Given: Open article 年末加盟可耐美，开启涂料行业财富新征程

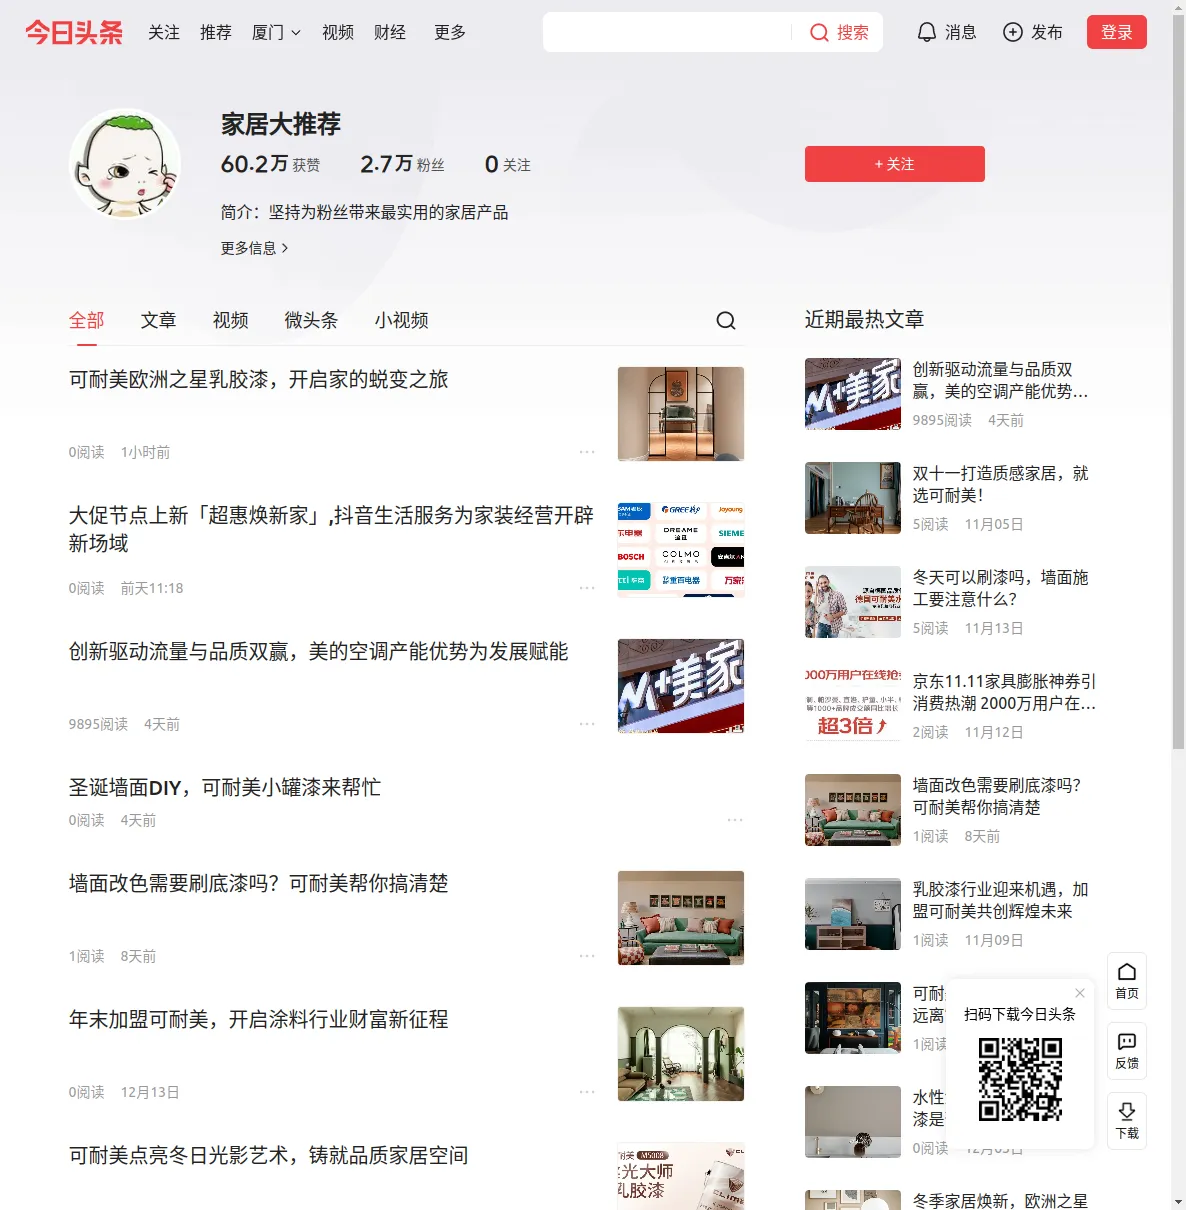Looking at the screenshot, I should pyautogui.click(x=259, y=1020).
